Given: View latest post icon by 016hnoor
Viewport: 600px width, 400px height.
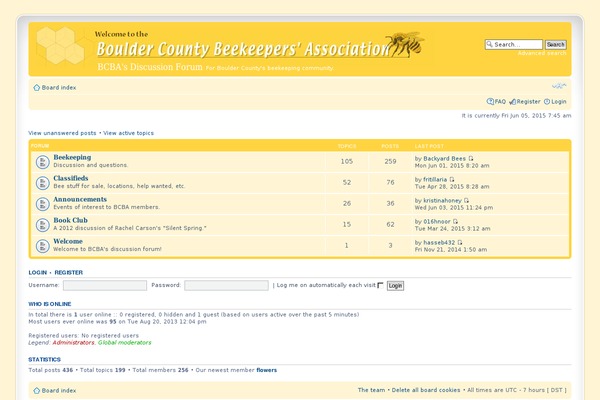Looking at the screenshot, I should [x=455, y=222].
